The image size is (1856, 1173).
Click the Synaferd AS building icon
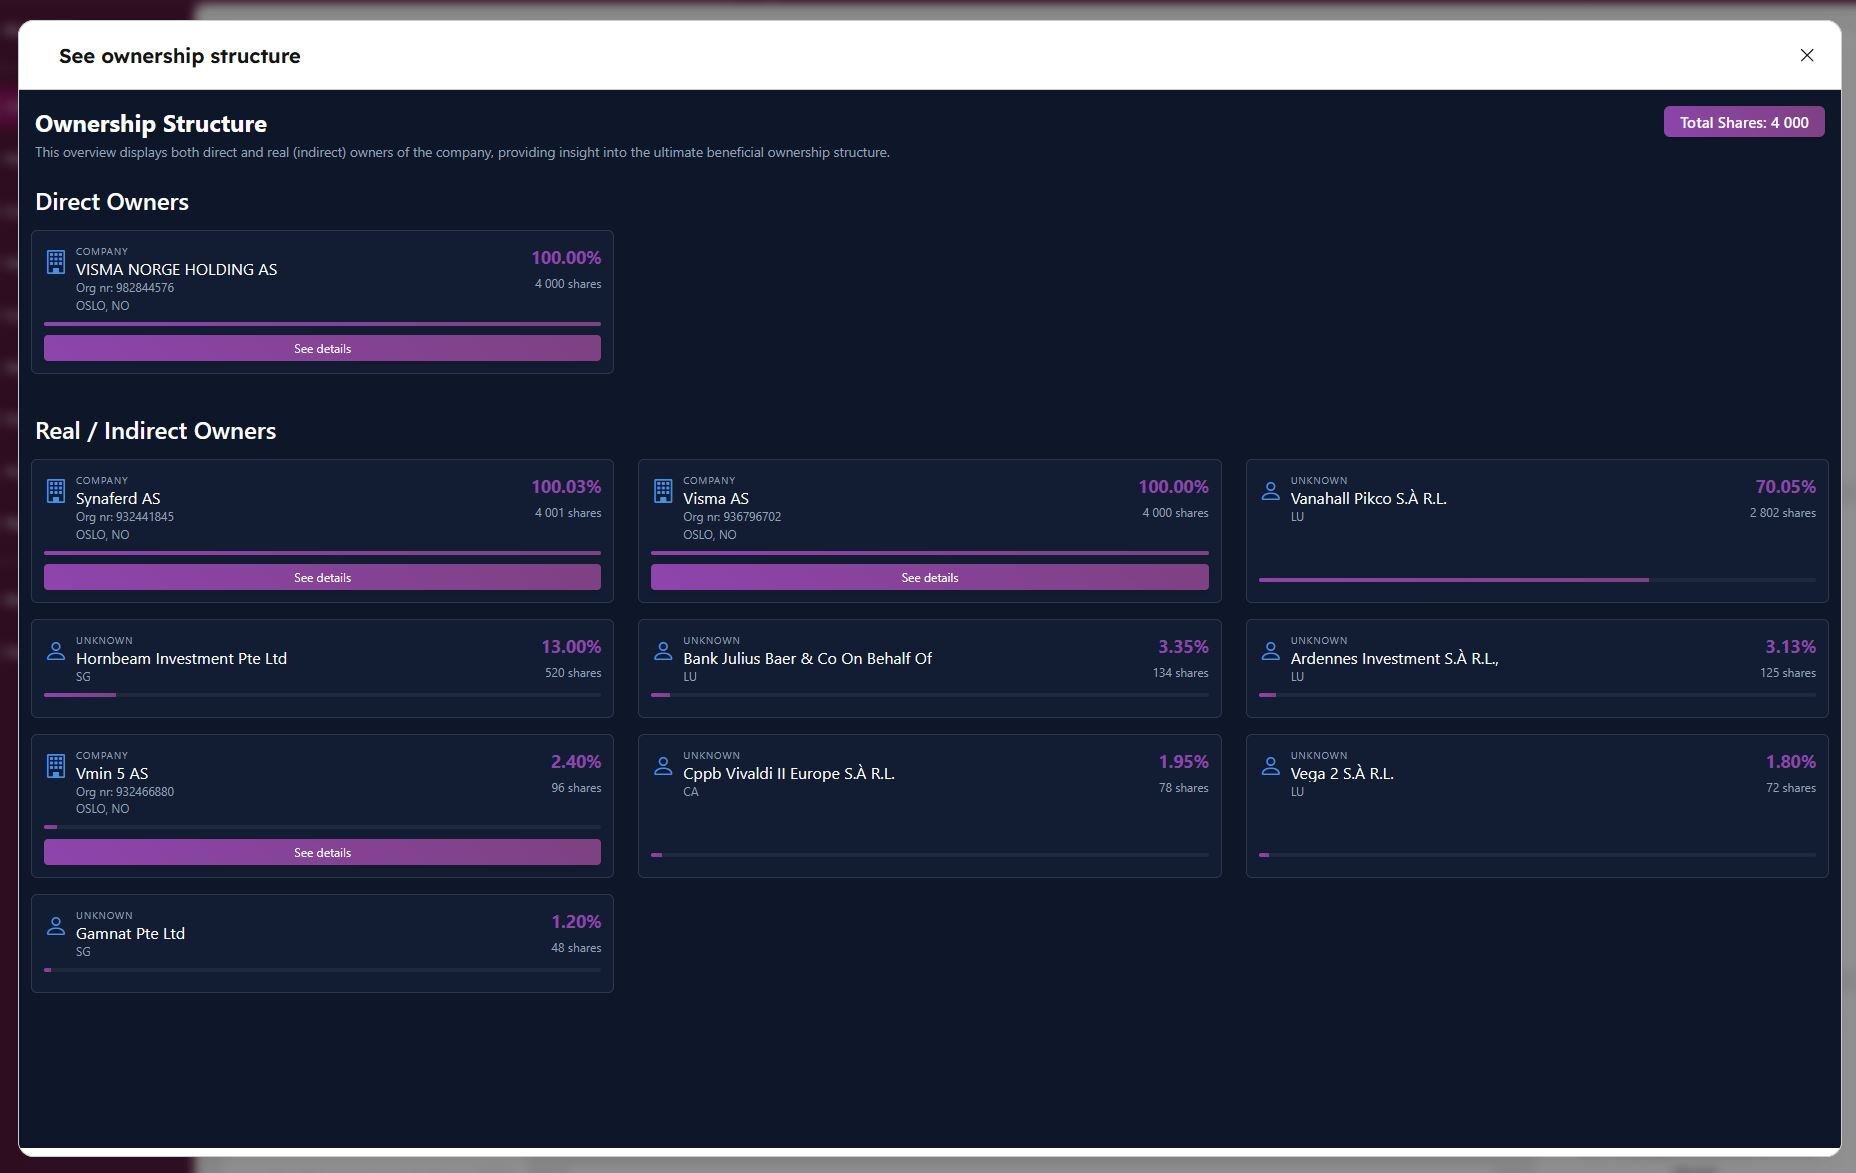[56, 491]
